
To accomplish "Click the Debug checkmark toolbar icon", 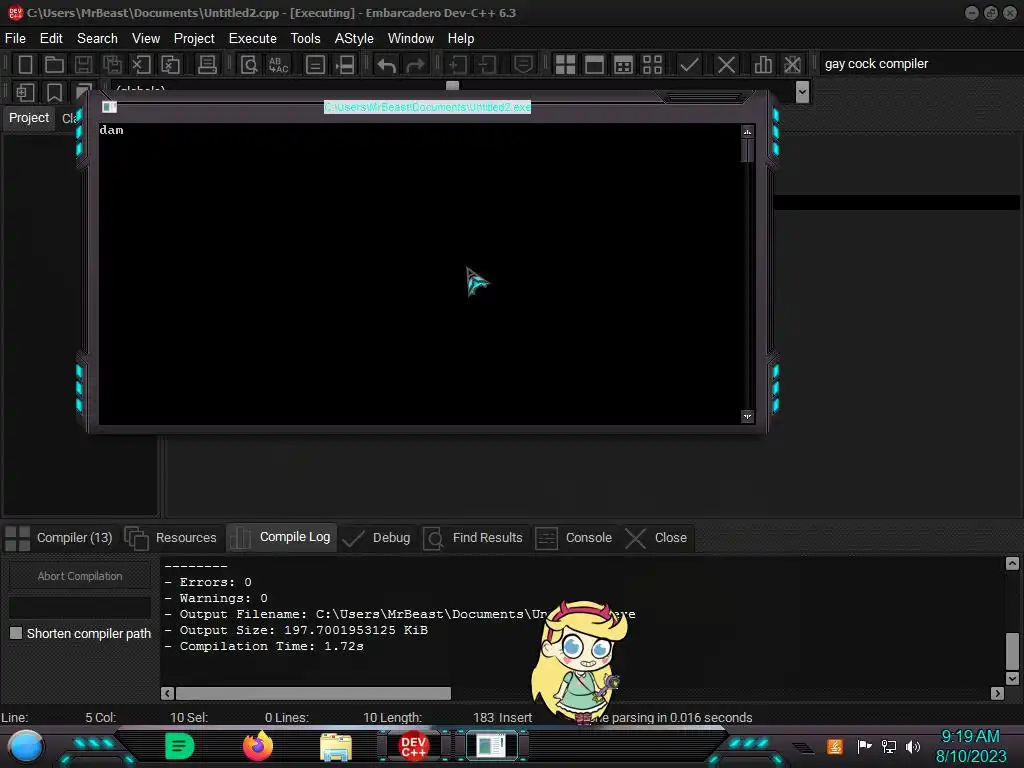I will point(689,65).
